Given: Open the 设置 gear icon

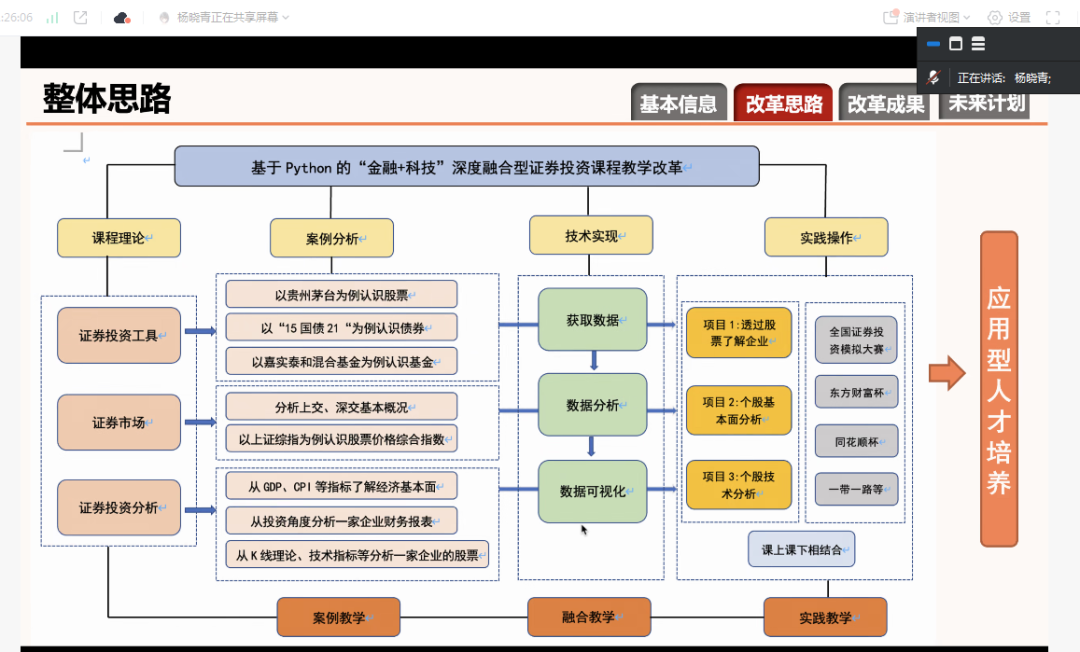Looking at the screenshot, I should 995,17.
